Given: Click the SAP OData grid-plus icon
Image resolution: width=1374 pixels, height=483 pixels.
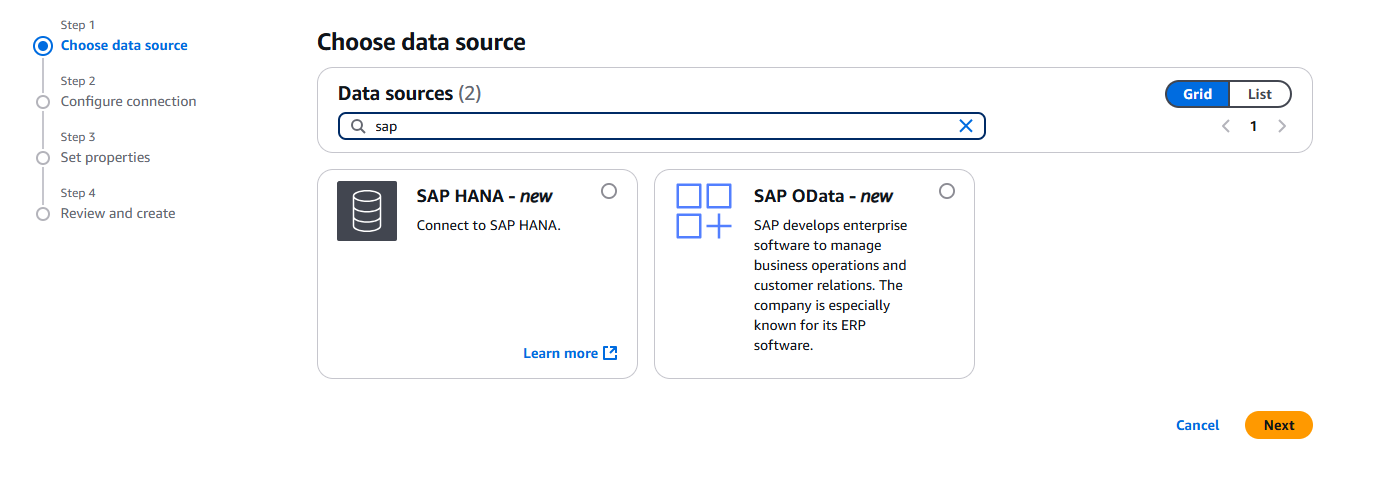Looking at the screenshot, I should [x=704, y=211].
